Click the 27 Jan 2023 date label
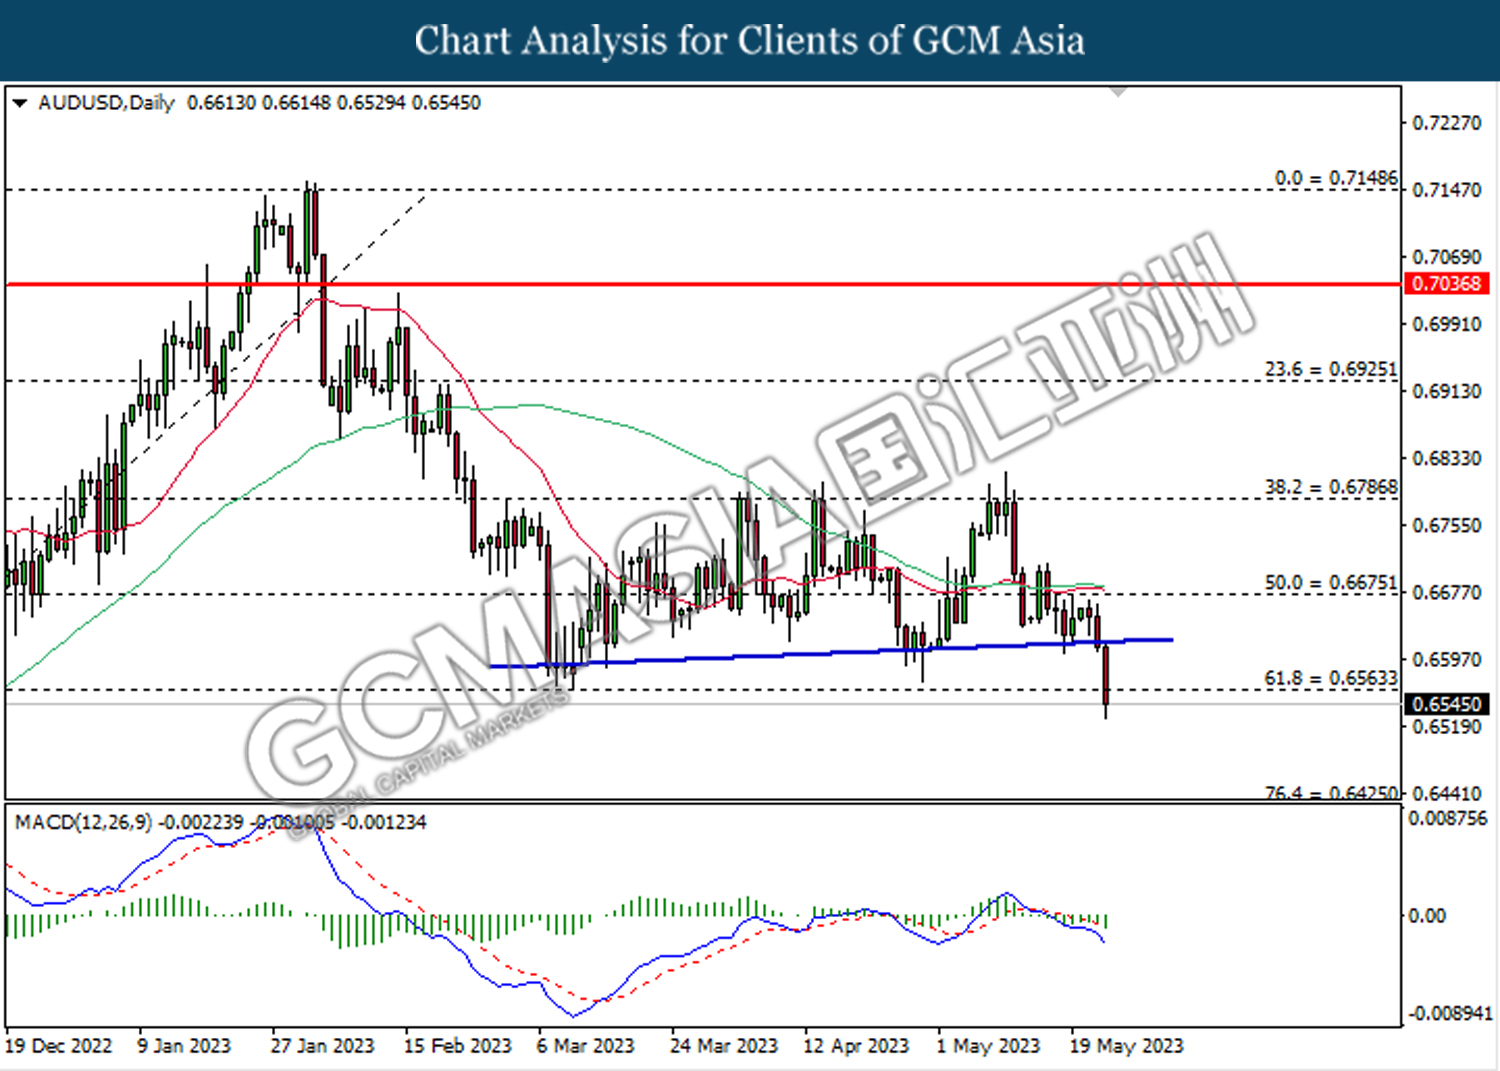The width and height of the screenshot is (1500, 1071). (322, 1046)
